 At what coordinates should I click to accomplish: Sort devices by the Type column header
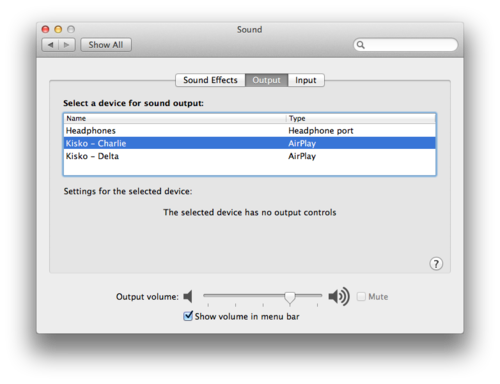(x=361, y=119)
